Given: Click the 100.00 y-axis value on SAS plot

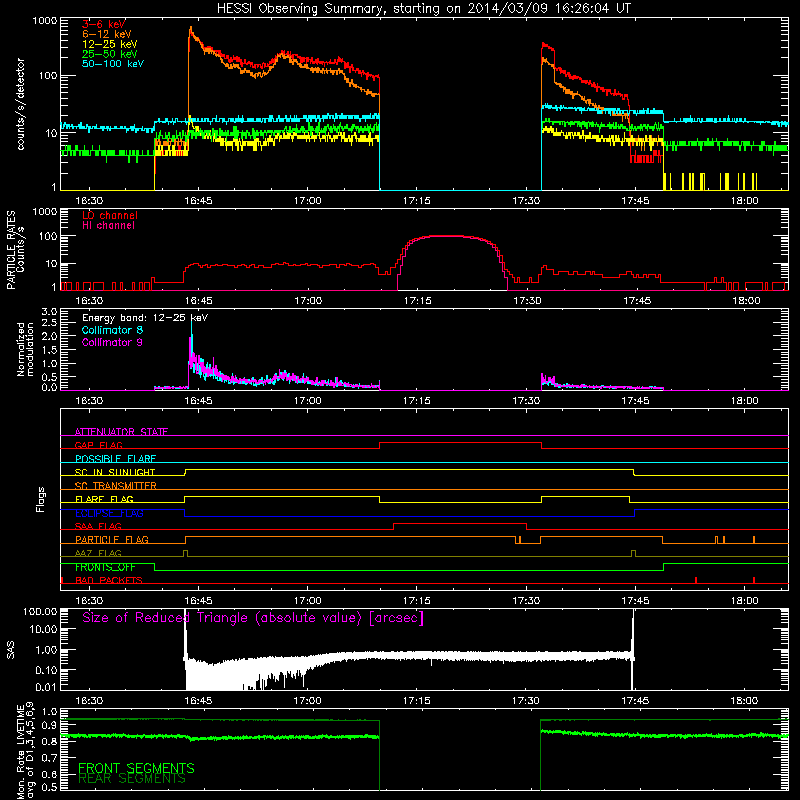Looking at the screenshot, I should (x=40, y=612).
